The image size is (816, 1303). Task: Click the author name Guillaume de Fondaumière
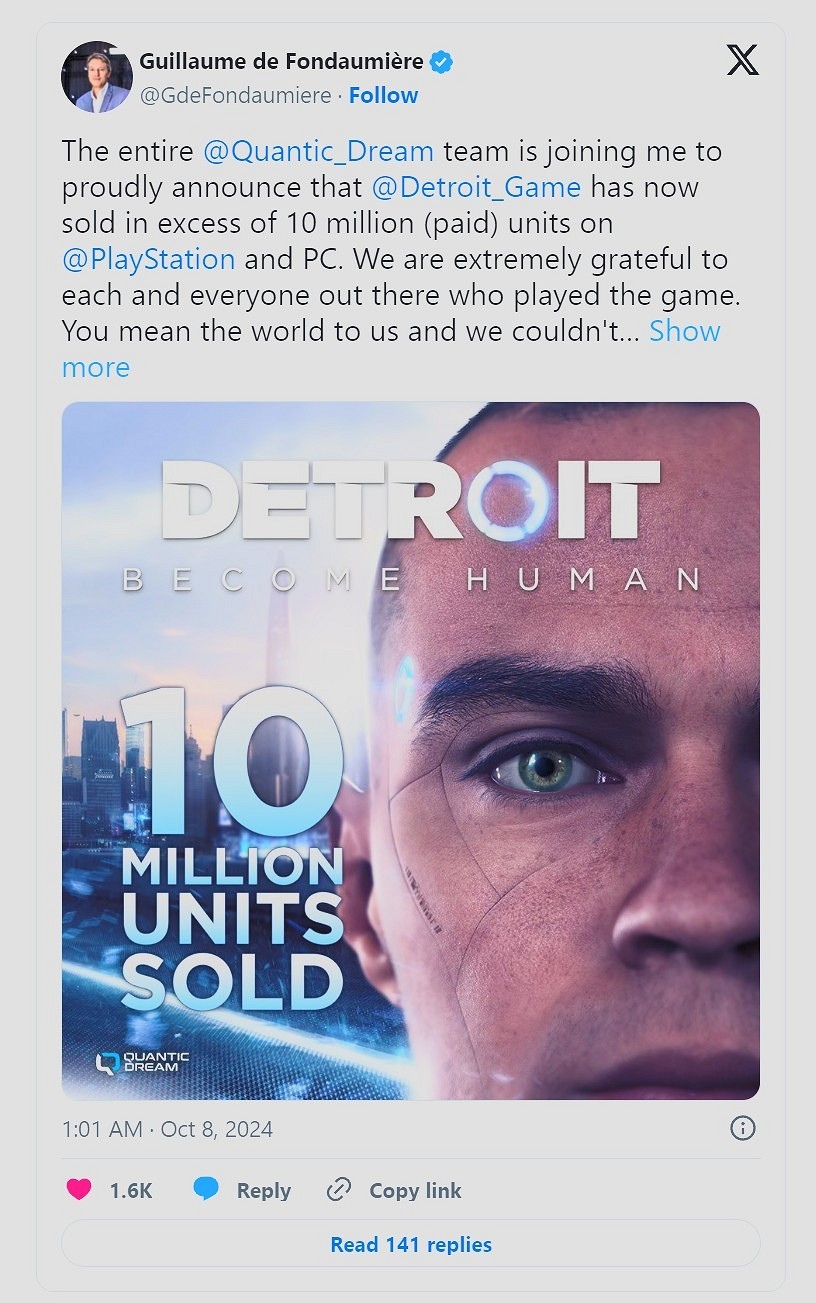[x=281, y=62]
